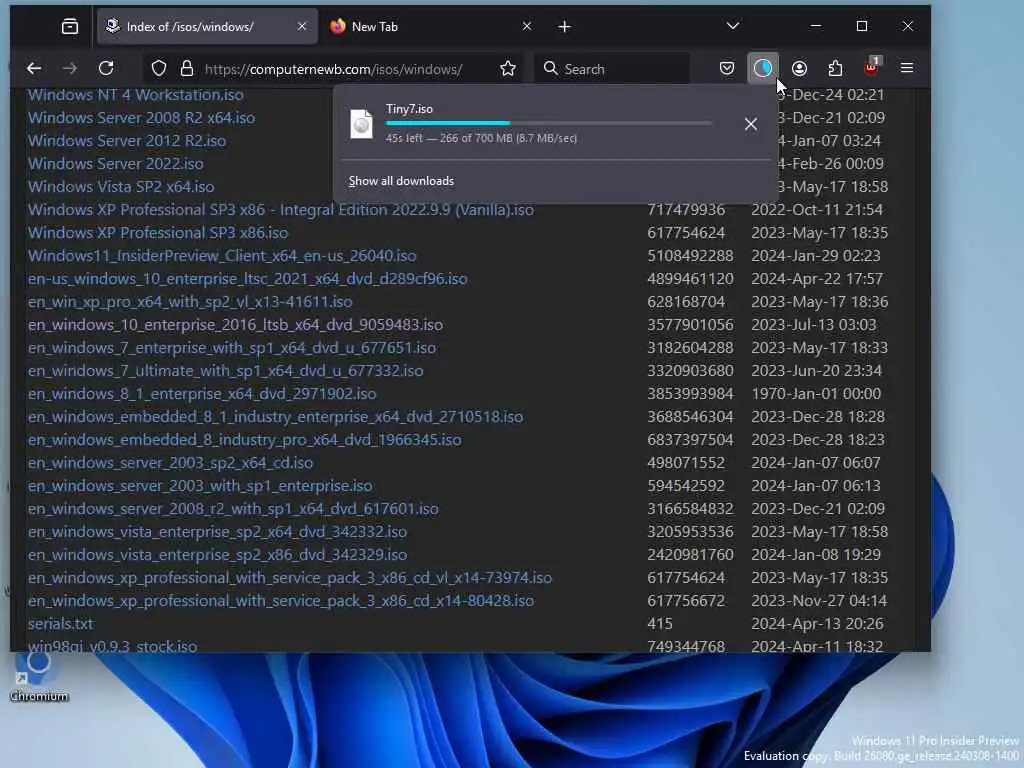Screen dimensions: 1024x768
Task: Open en_windows_8_1_enterprise_x64 iso link
Action: [201, 394]
